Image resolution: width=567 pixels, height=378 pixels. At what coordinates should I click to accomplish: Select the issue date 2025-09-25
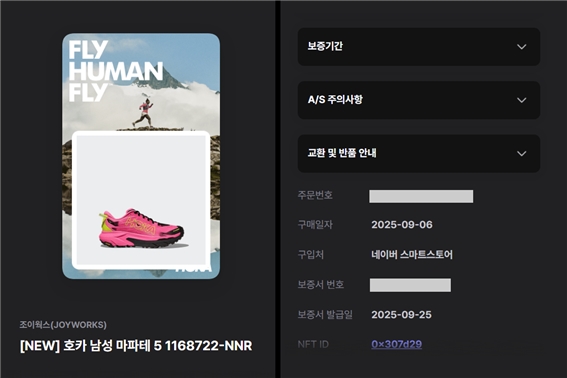(x=401, y=315)
